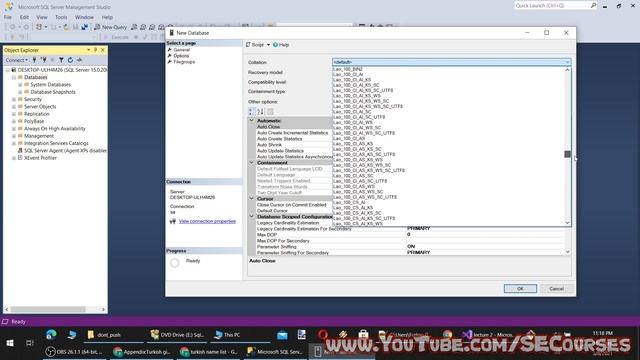Click the Save All toolbar icon
640x360 pixels.
(84, 27)
